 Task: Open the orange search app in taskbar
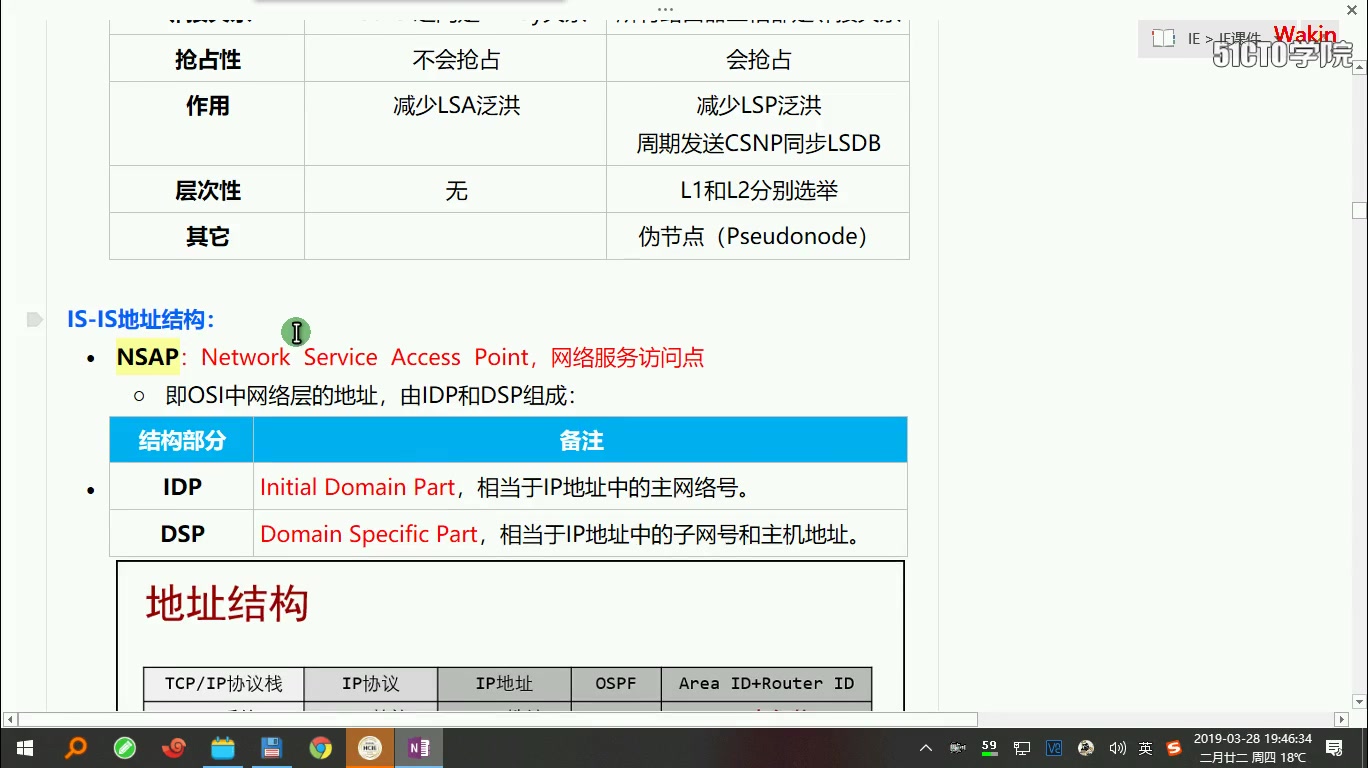click(75, 748)
